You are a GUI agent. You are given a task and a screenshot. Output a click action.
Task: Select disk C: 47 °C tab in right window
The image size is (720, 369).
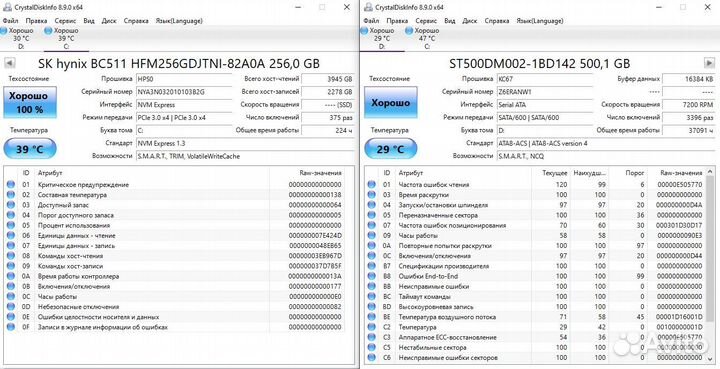click(427, 39)
